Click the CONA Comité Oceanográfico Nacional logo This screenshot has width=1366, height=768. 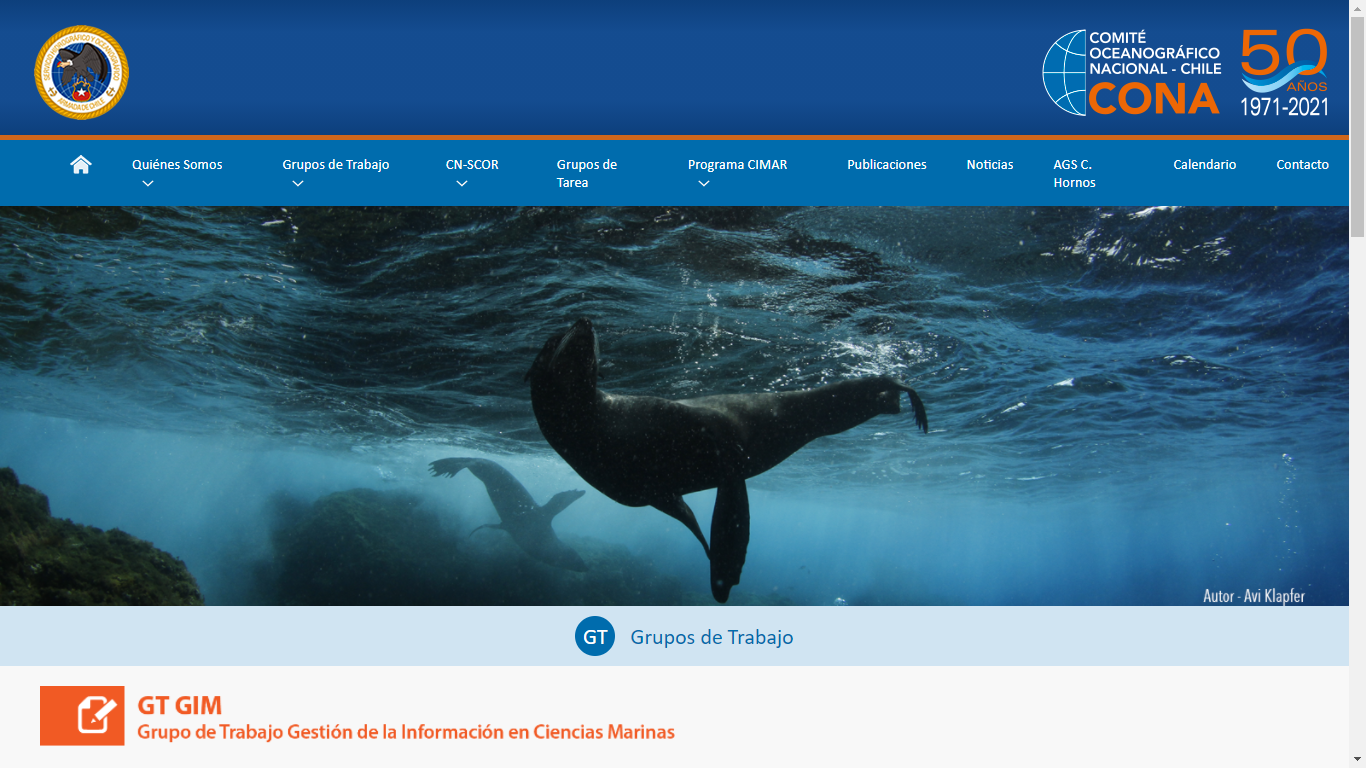click(x=1132, y=73)
